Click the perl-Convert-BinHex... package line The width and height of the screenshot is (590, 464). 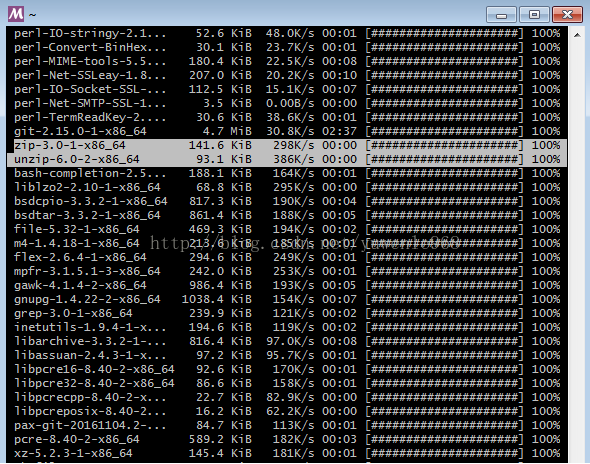287,47
